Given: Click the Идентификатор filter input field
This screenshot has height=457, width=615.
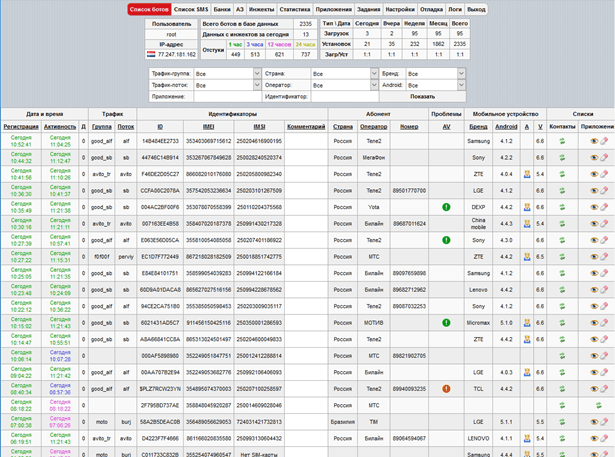Looking at the screenshot, I should 345,96.
